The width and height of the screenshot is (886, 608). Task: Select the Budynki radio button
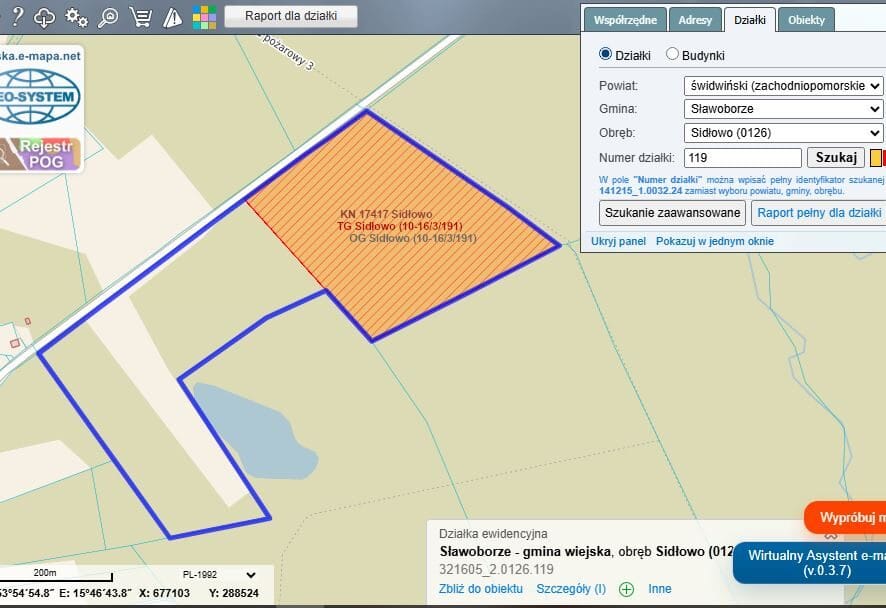(672, 55)
